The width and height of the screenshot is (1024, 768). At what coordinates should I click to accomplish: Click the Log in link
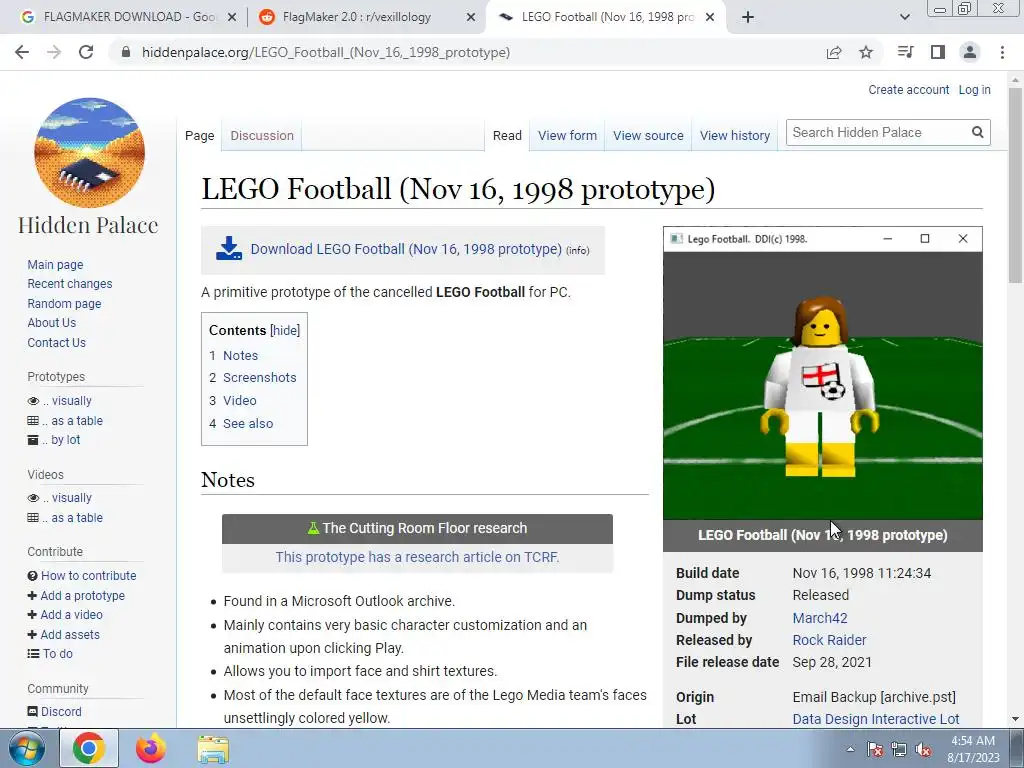[x=974, y=89]
